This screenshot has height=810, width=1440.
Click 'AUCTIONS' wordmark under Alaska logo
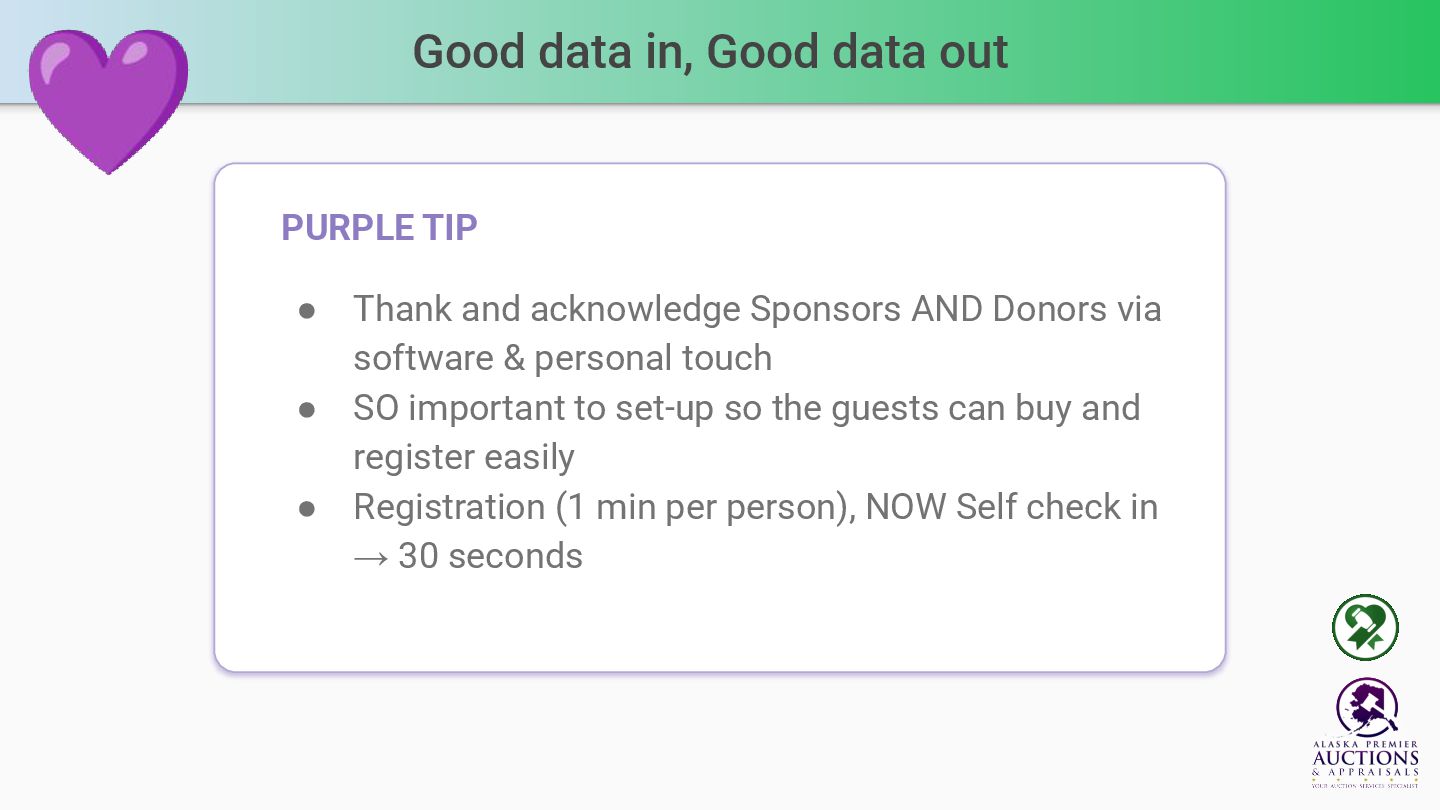(1365, 758)
